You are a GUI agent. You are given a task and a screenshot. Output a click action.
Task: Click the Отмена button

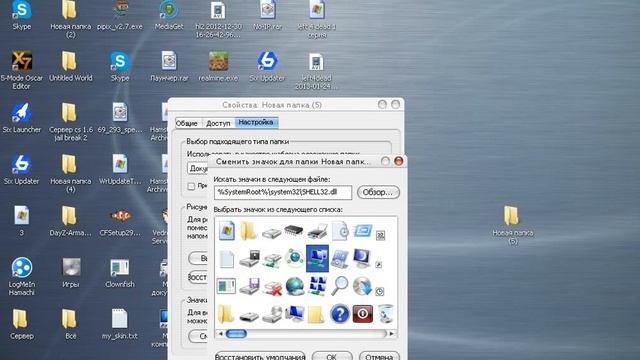(x=379, y=356)
